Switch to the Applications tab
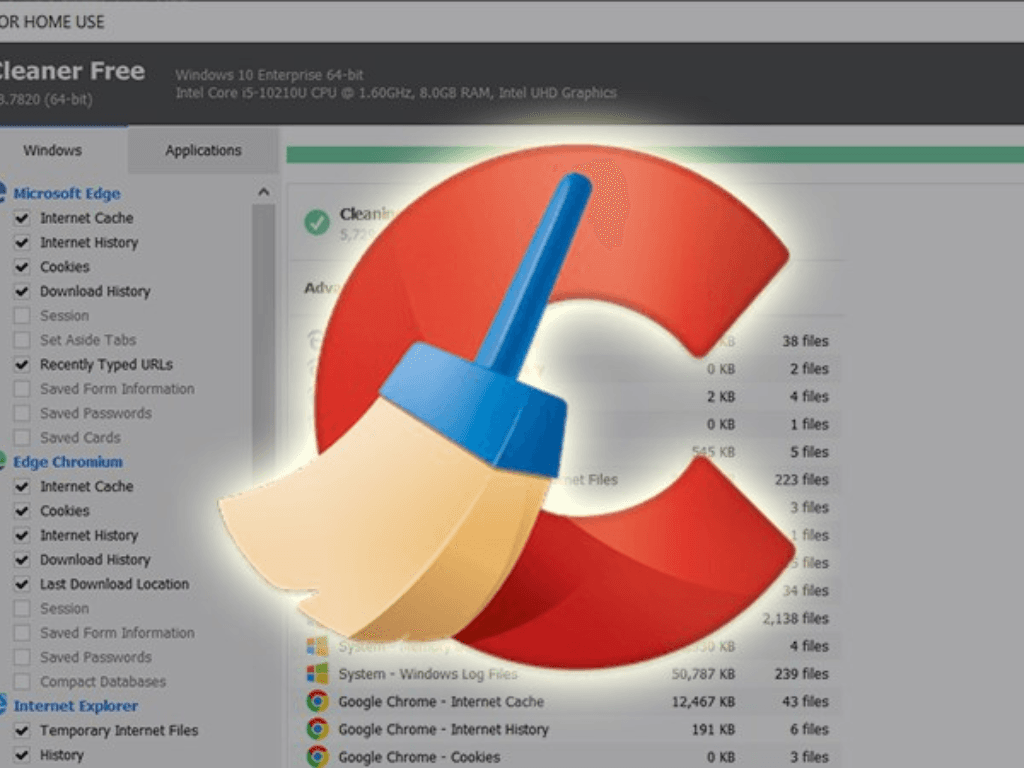This screenshot has width=1024, height=768. pos(203,151)
